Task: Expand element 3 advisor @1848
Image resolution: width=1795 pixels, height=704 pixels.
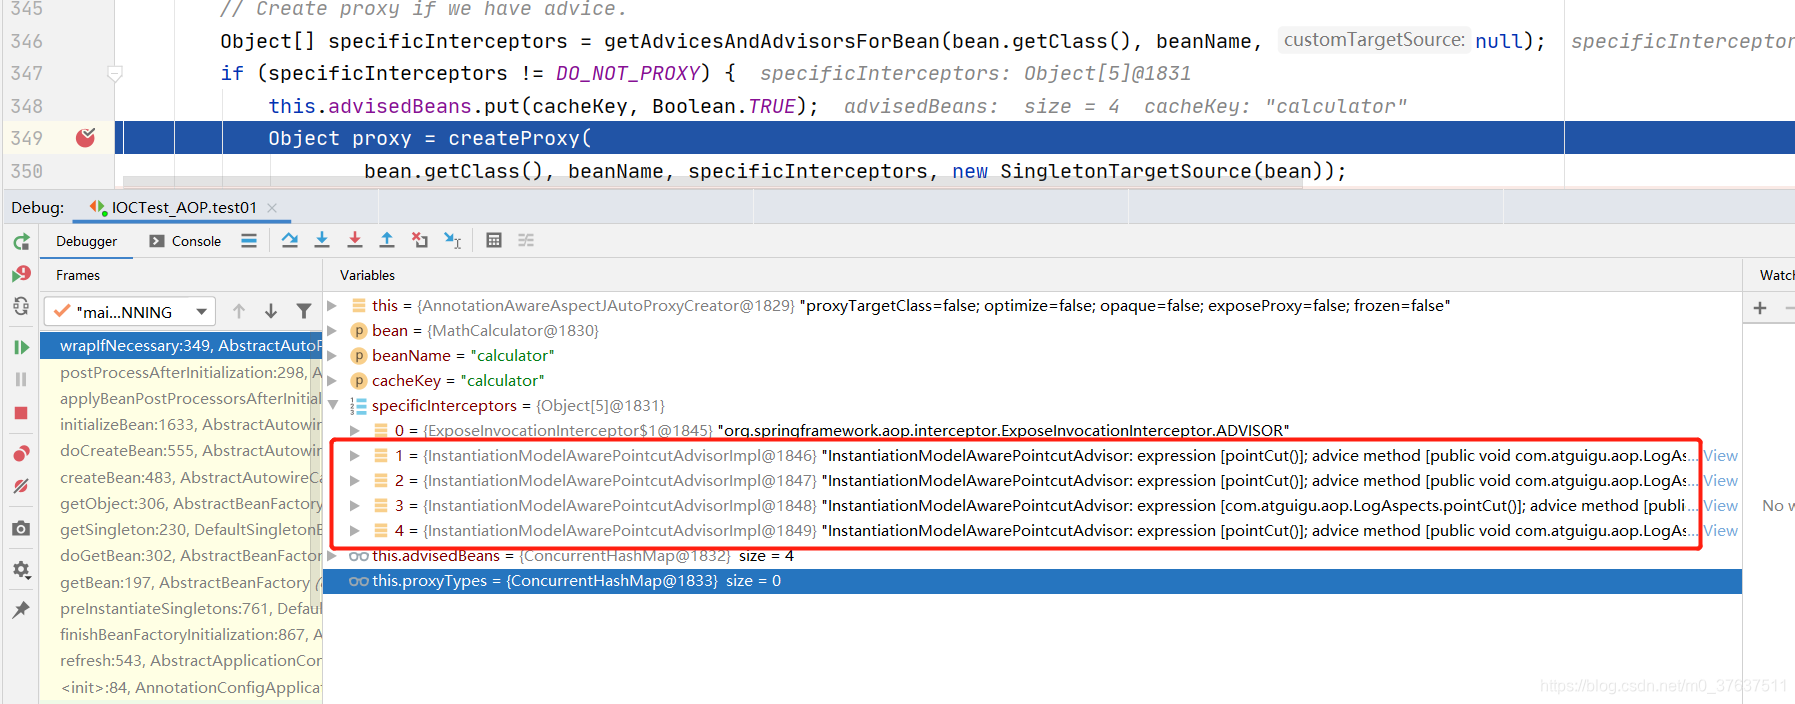Action: 355,505
